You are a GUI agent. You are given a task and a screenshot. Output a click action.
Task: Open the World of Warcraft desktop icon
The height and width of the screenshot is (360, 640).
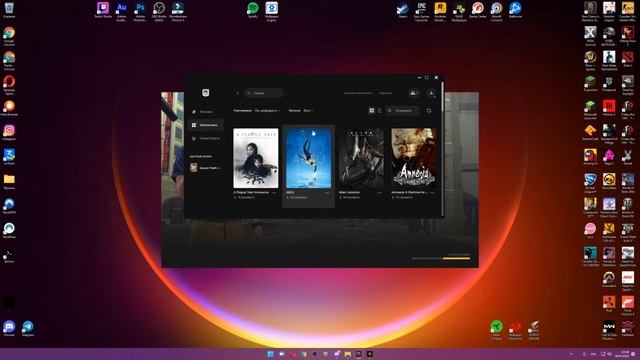pyautogui.click(x=590, y=60)
